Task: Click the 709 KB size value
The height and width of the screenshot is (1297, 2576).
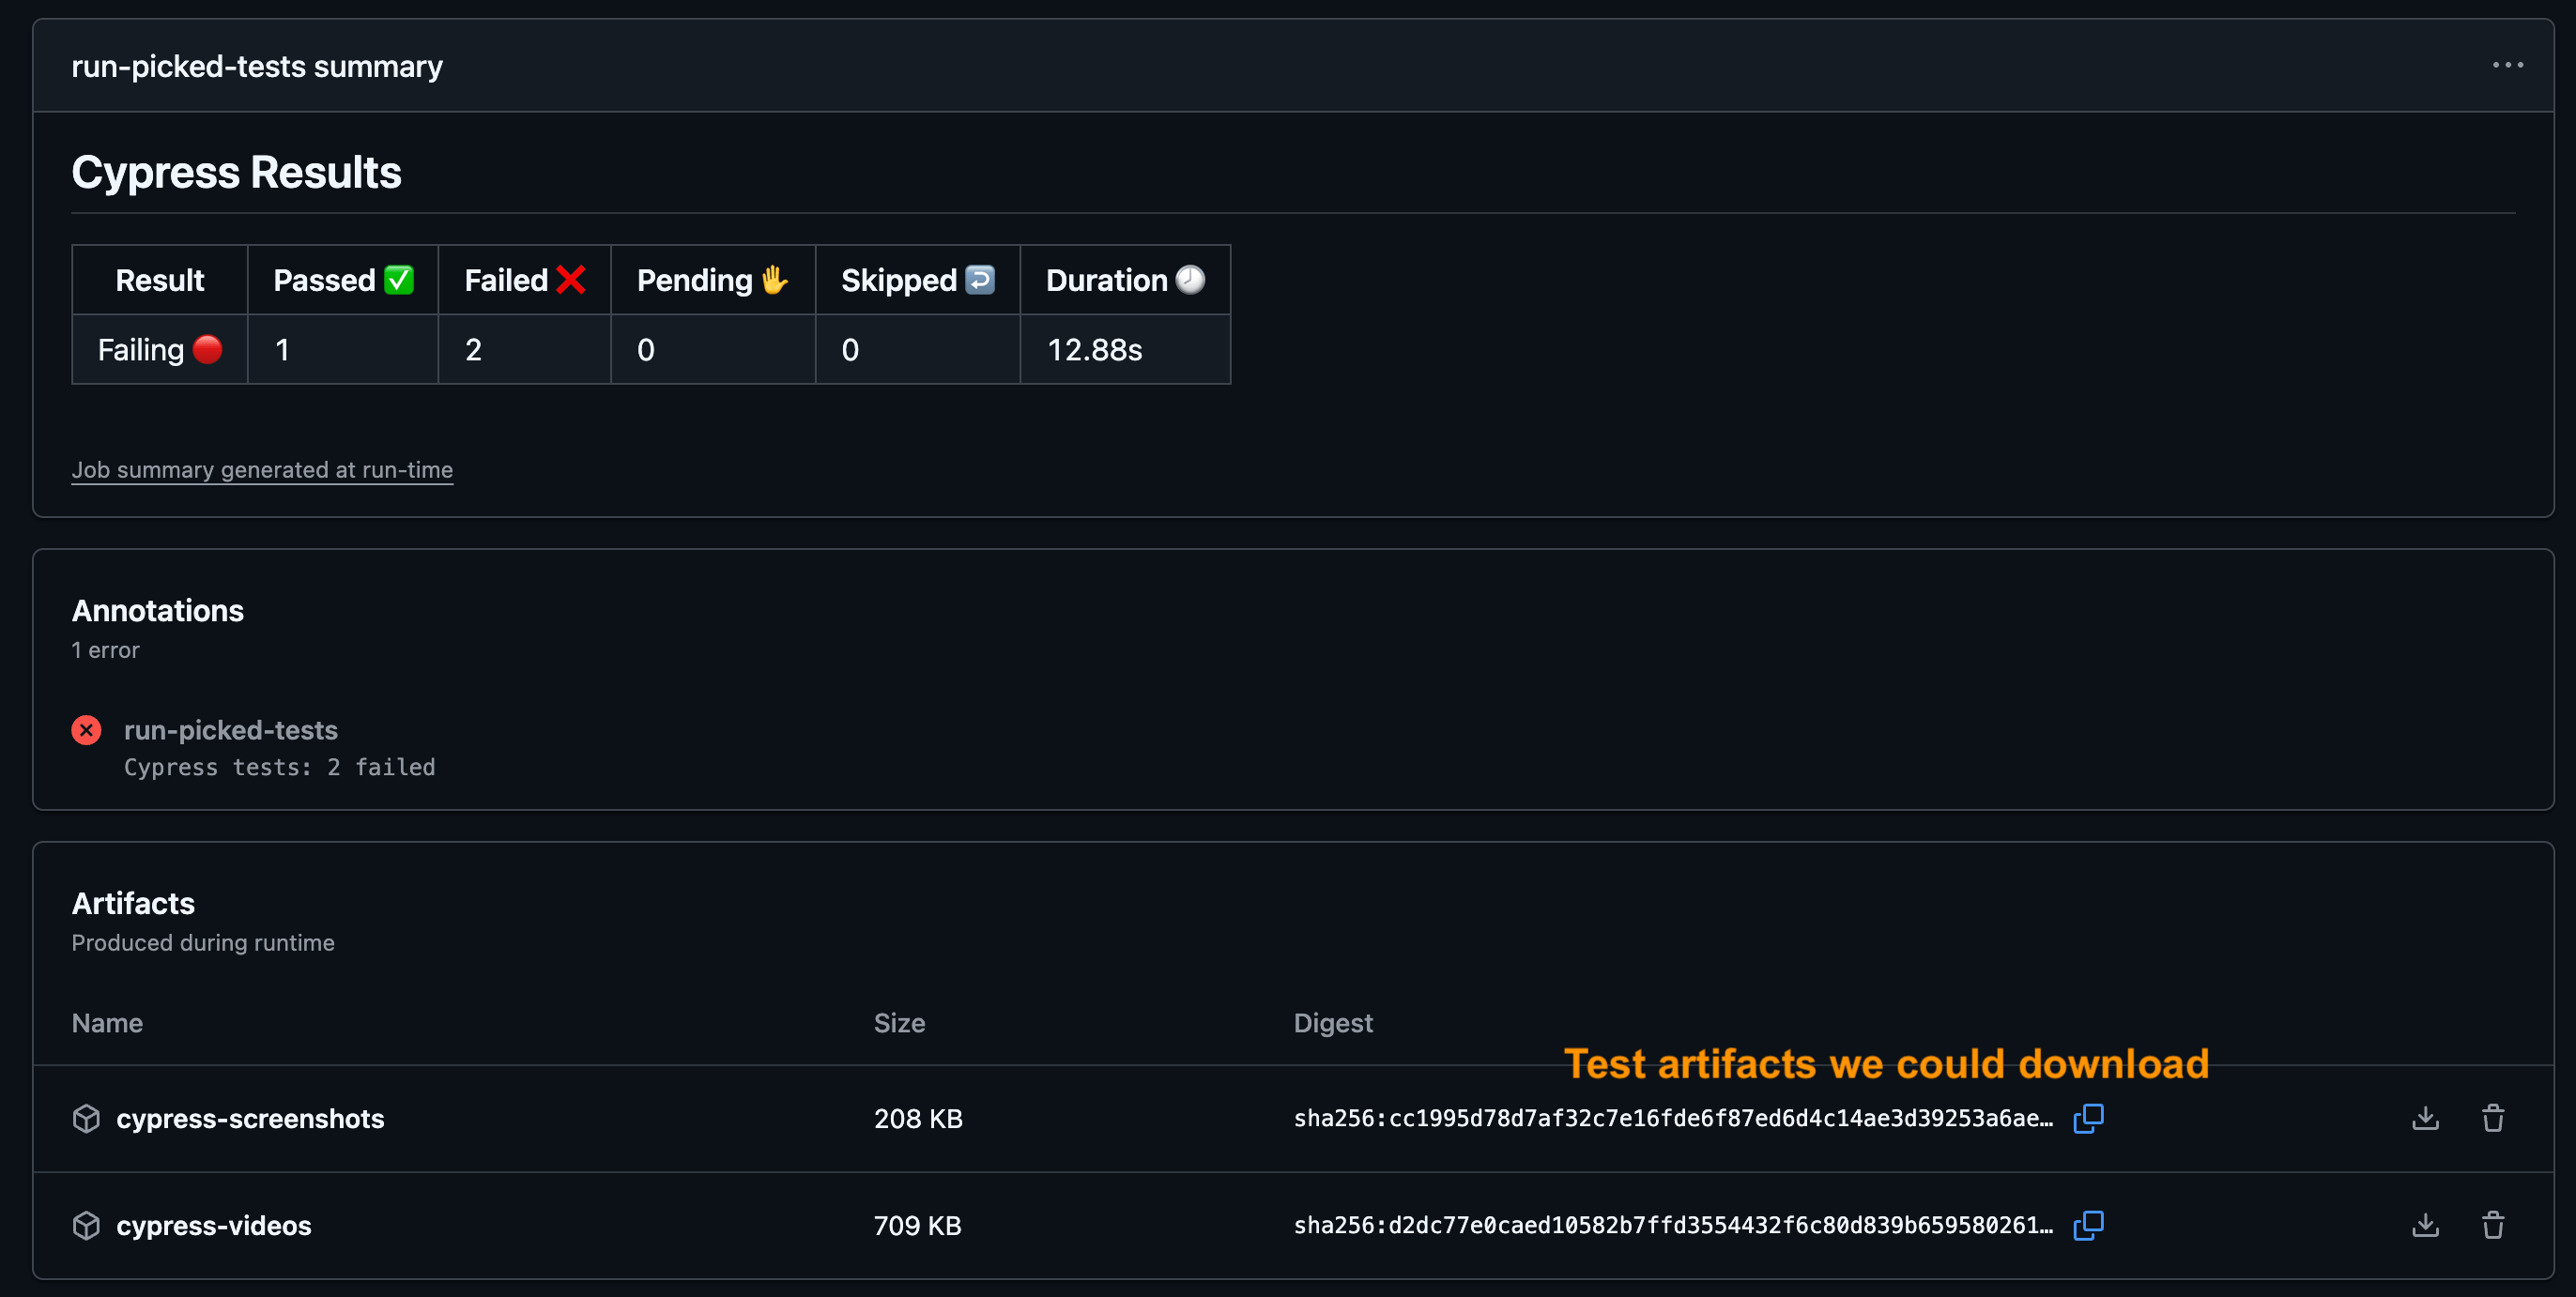Action: click(917, 1225)
